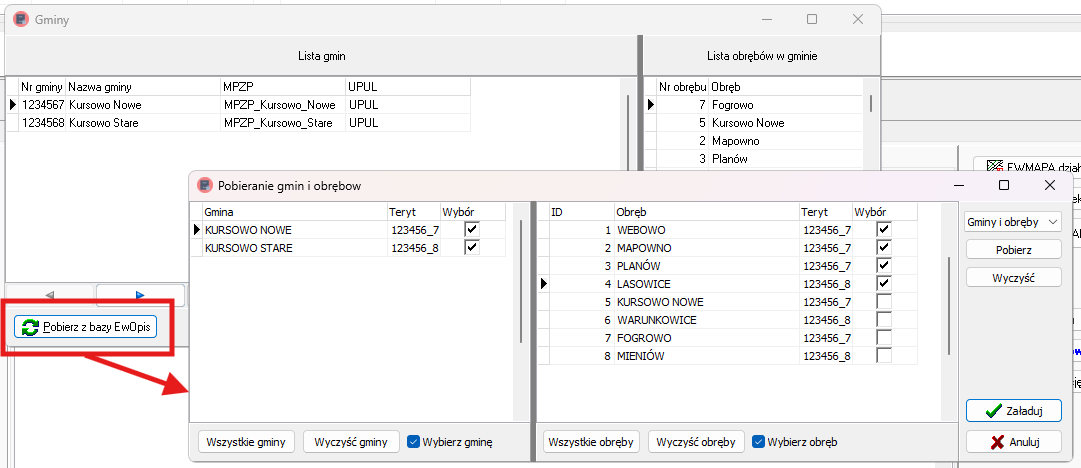Click MPZP_Kursowo_Nowe cell

tap(283, 105)
